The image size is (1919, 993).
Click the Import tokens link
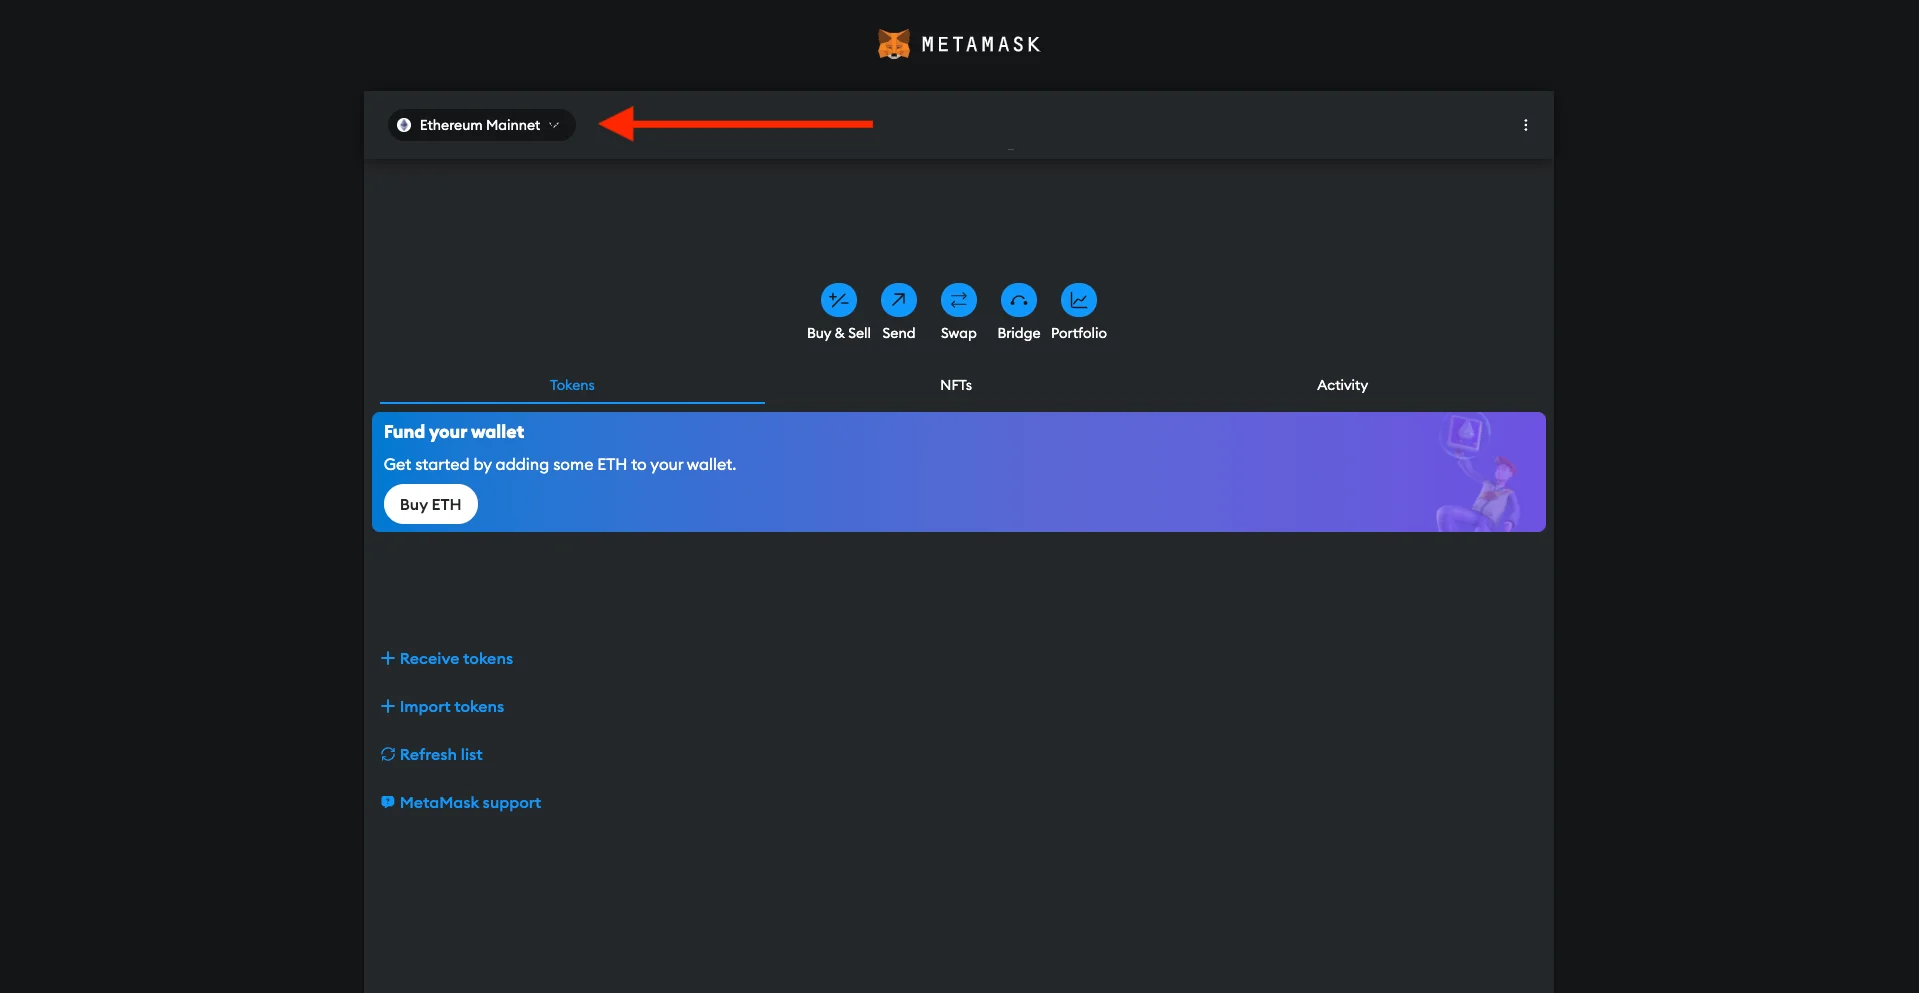[442, 706]
